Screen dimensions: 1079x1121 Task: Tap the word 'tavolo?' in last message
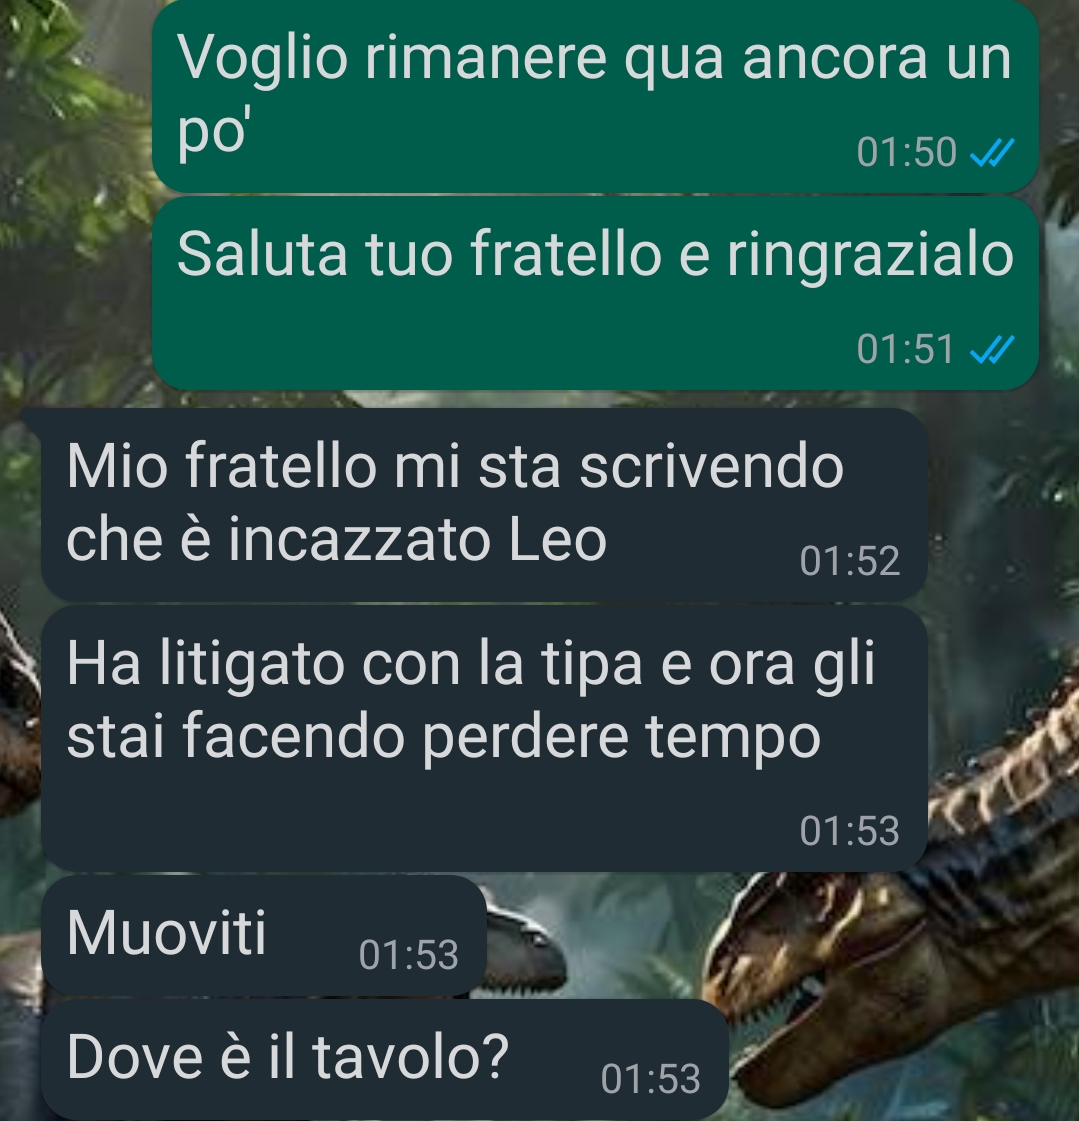[410, 1057]
